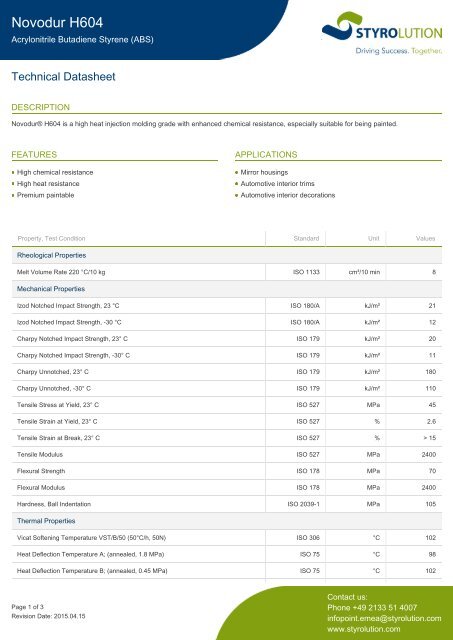Click the infopoint.emea@styrolution.com email address
453x640 pixels.
[384, 618]
